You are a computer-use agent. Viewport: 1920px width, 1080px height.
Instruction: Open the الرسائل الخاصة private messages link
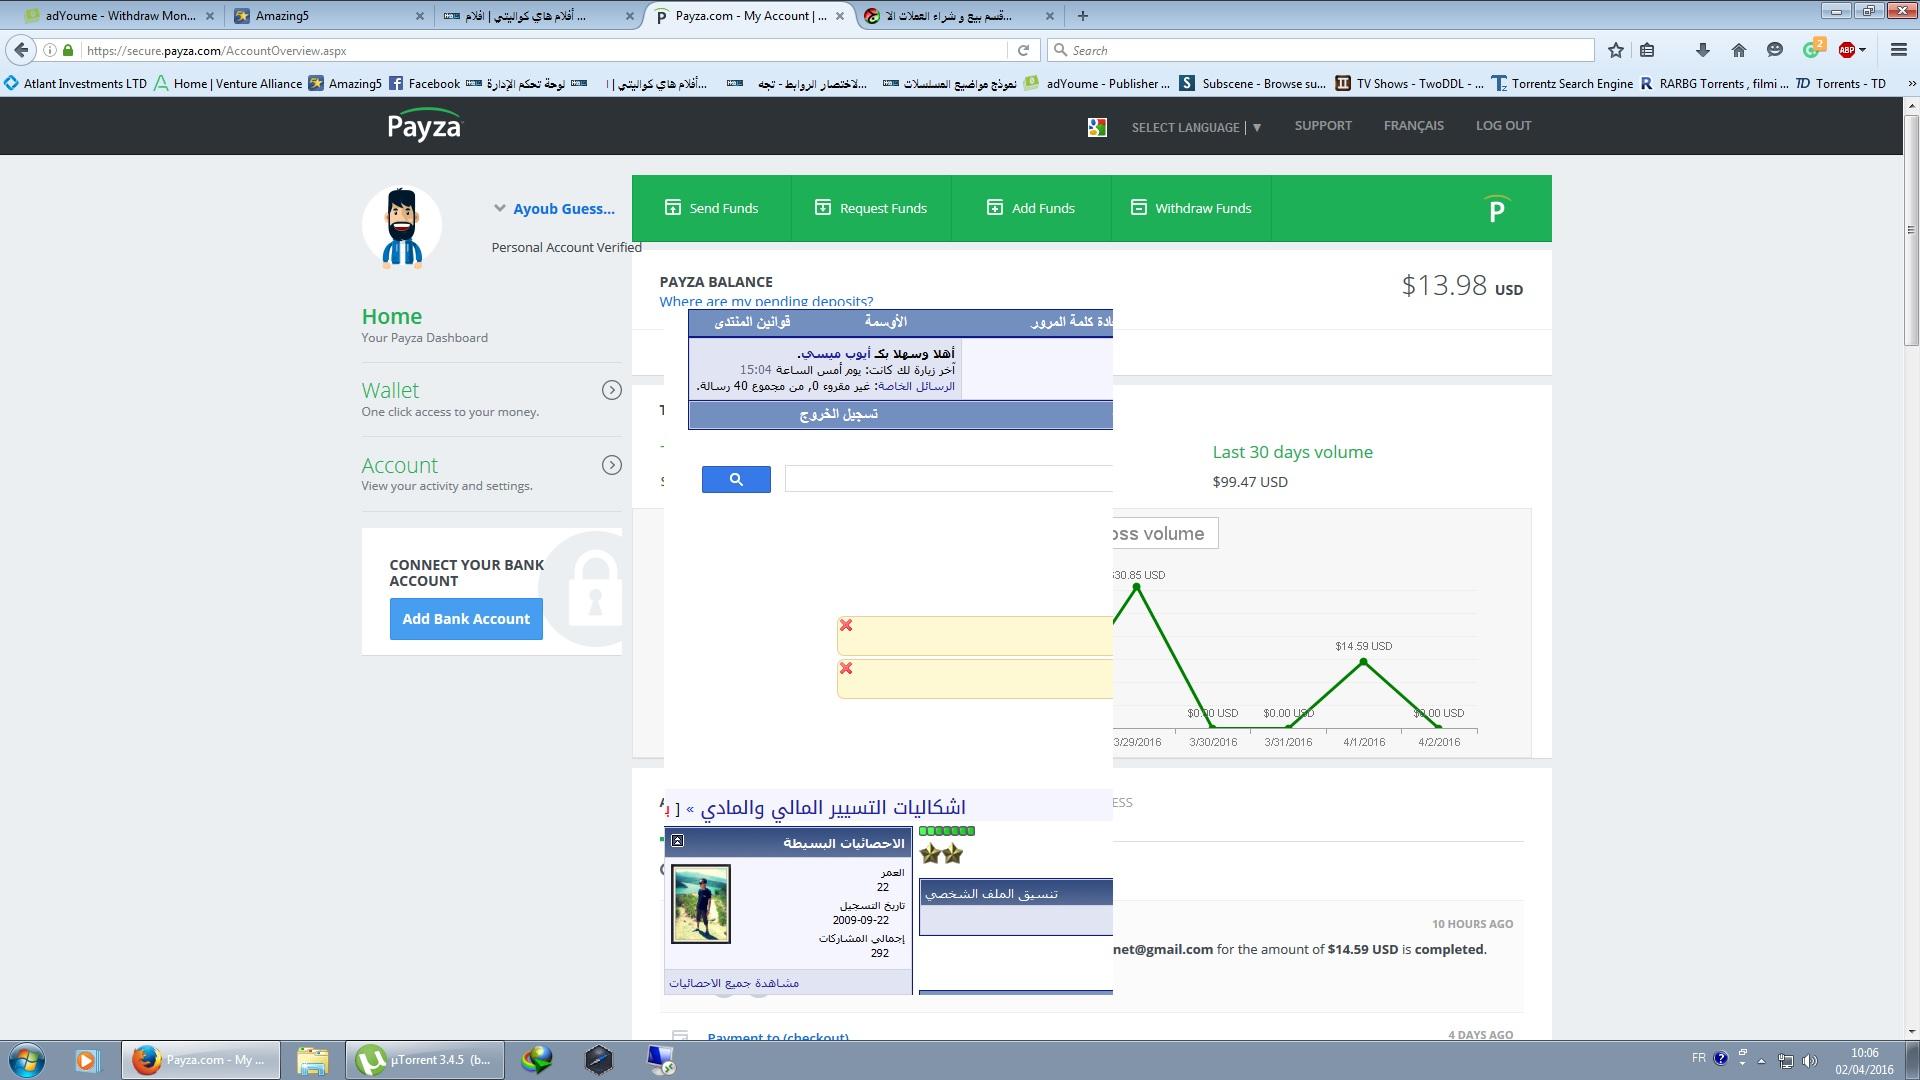[917, 386]
